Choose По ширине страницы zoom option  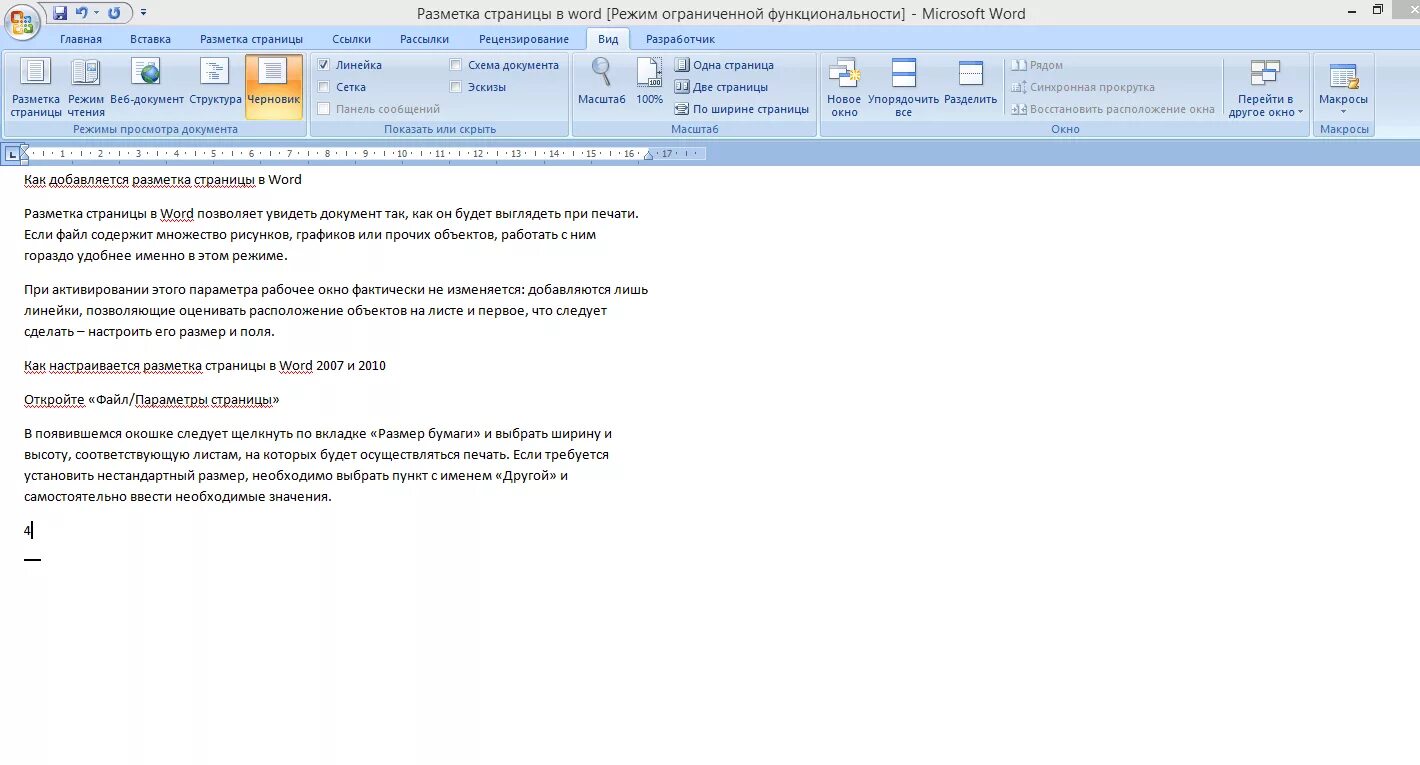(x=741, y=109)
